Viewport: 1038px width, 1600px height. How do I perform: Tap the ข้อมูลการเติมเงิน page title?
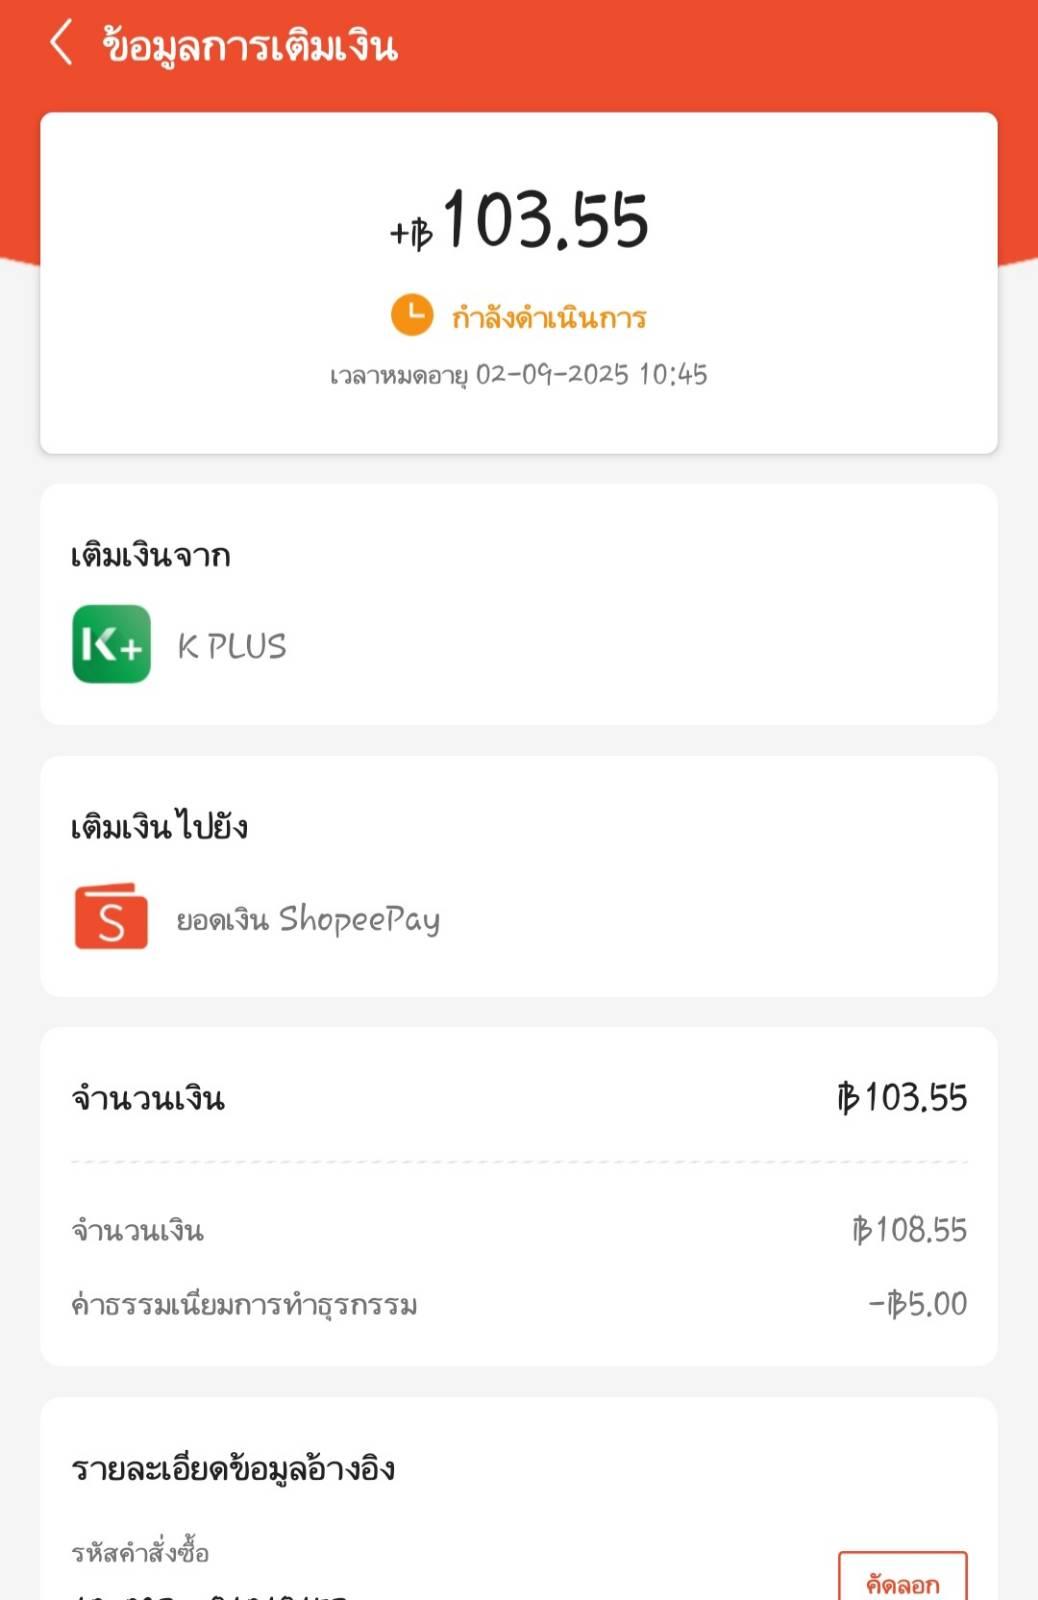click(x=250, y=46)
